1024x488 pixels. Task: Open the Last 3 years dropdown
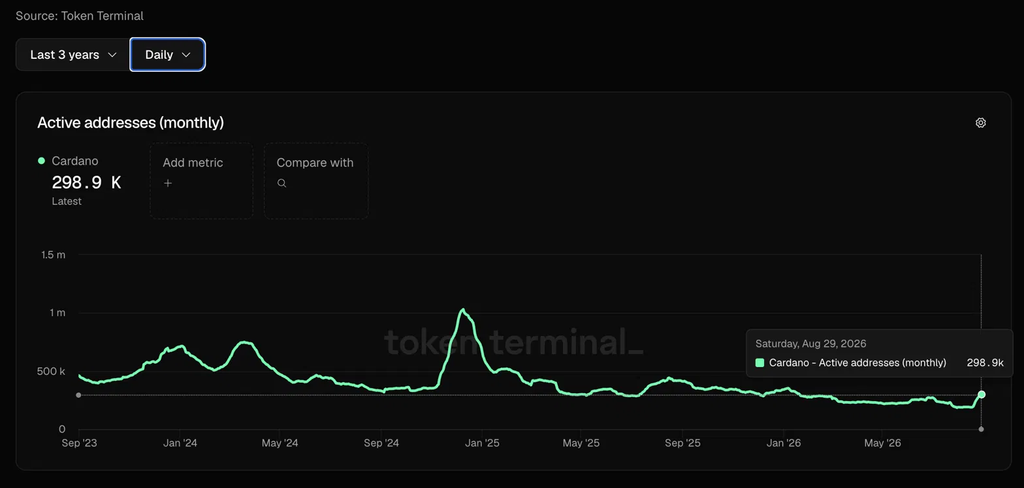72,55
